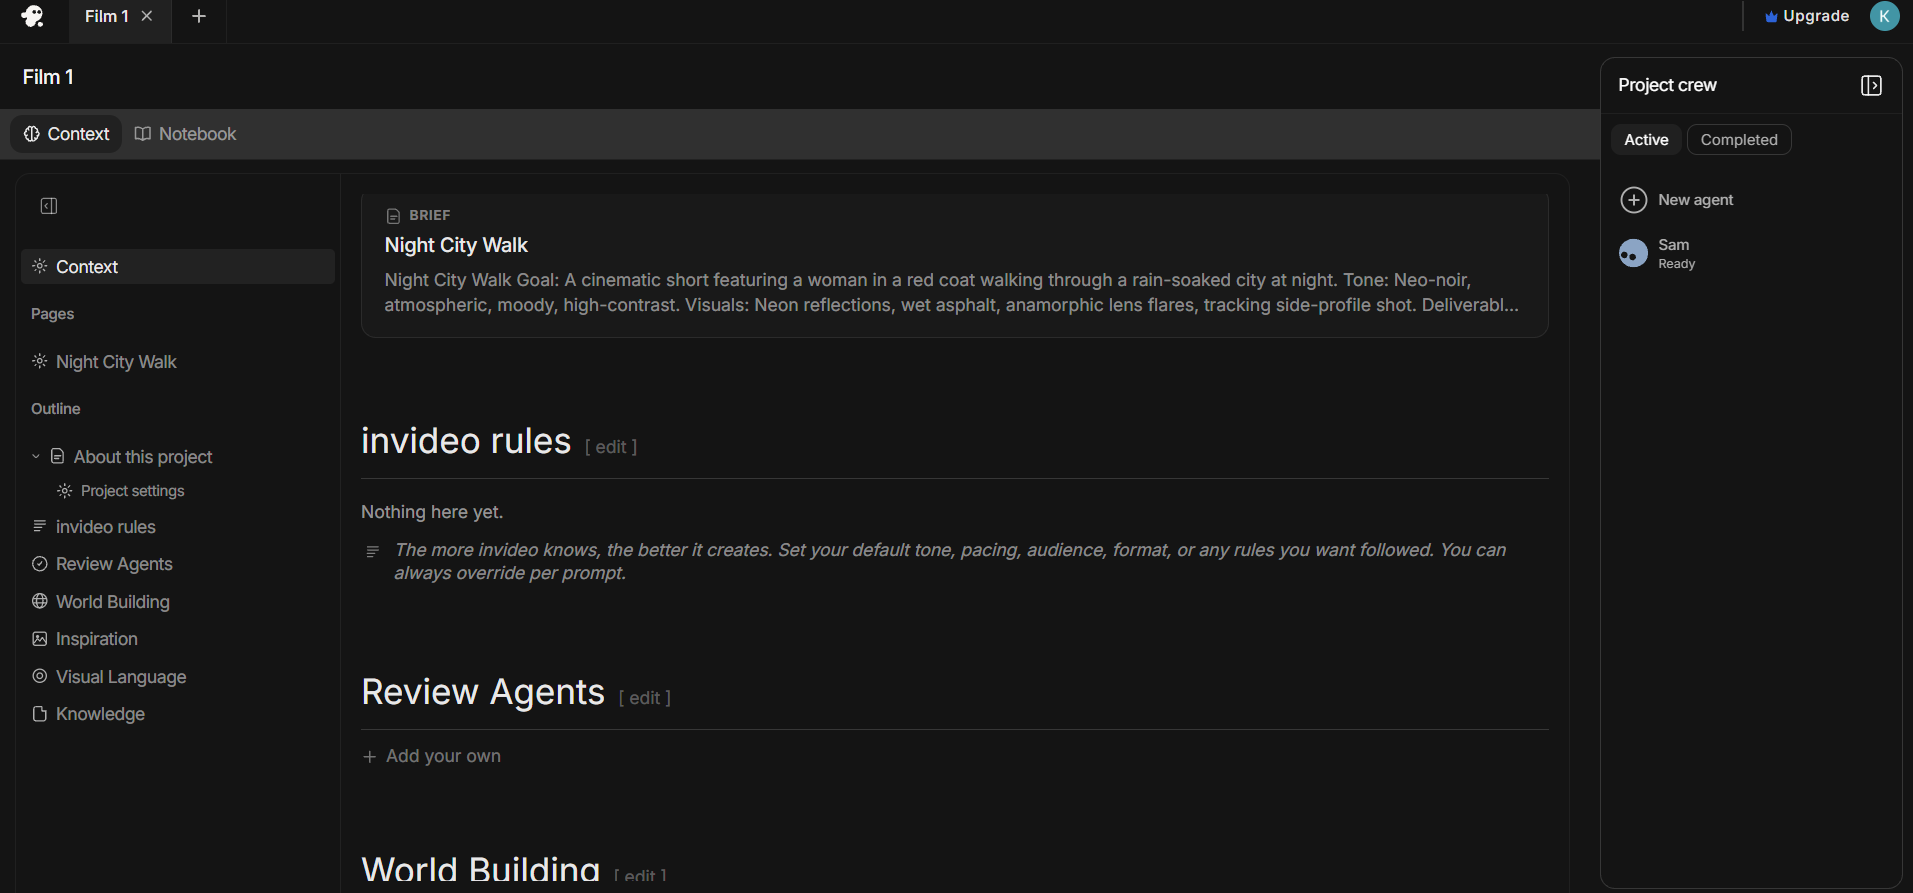The height and width of the screenshot is (893, 1913).
Task: Select About this project outline item
Action: click(x=143, y=457)
